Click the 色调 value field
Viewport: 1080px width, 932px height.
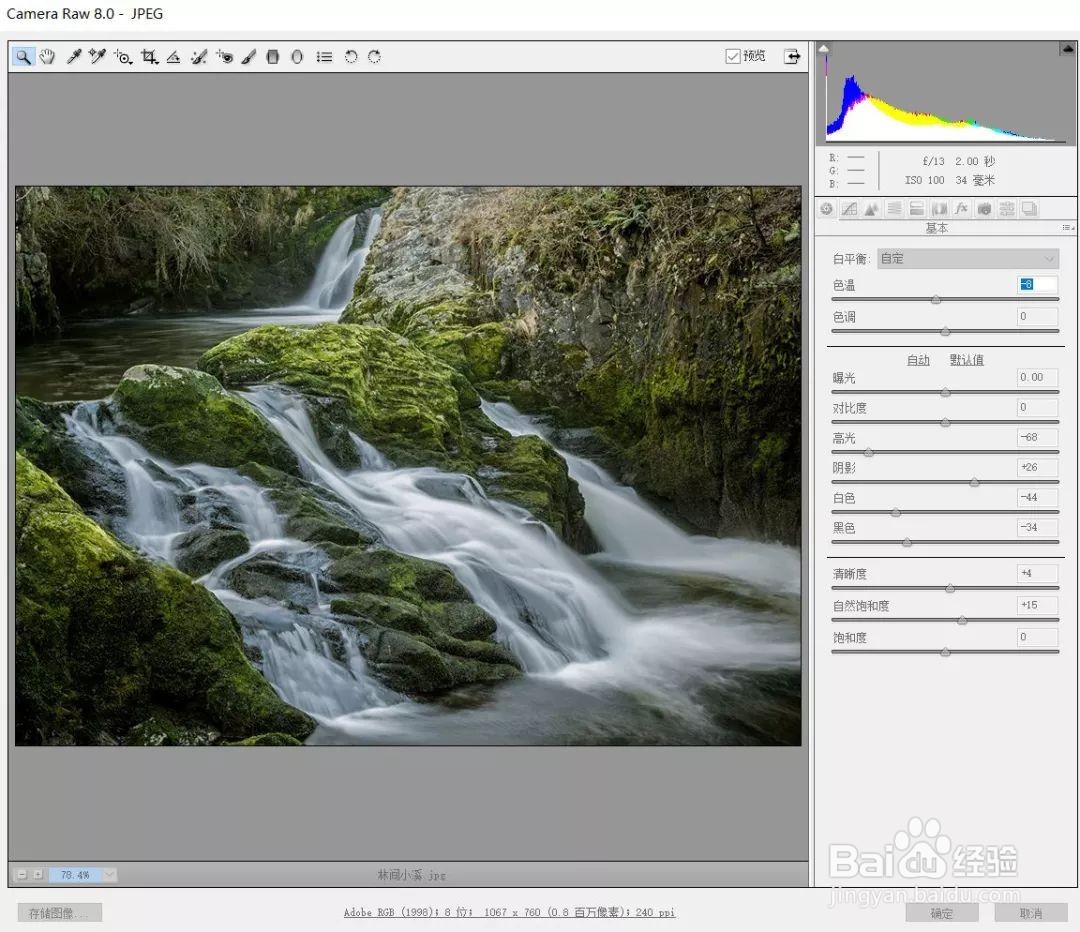coord(1037,316)
